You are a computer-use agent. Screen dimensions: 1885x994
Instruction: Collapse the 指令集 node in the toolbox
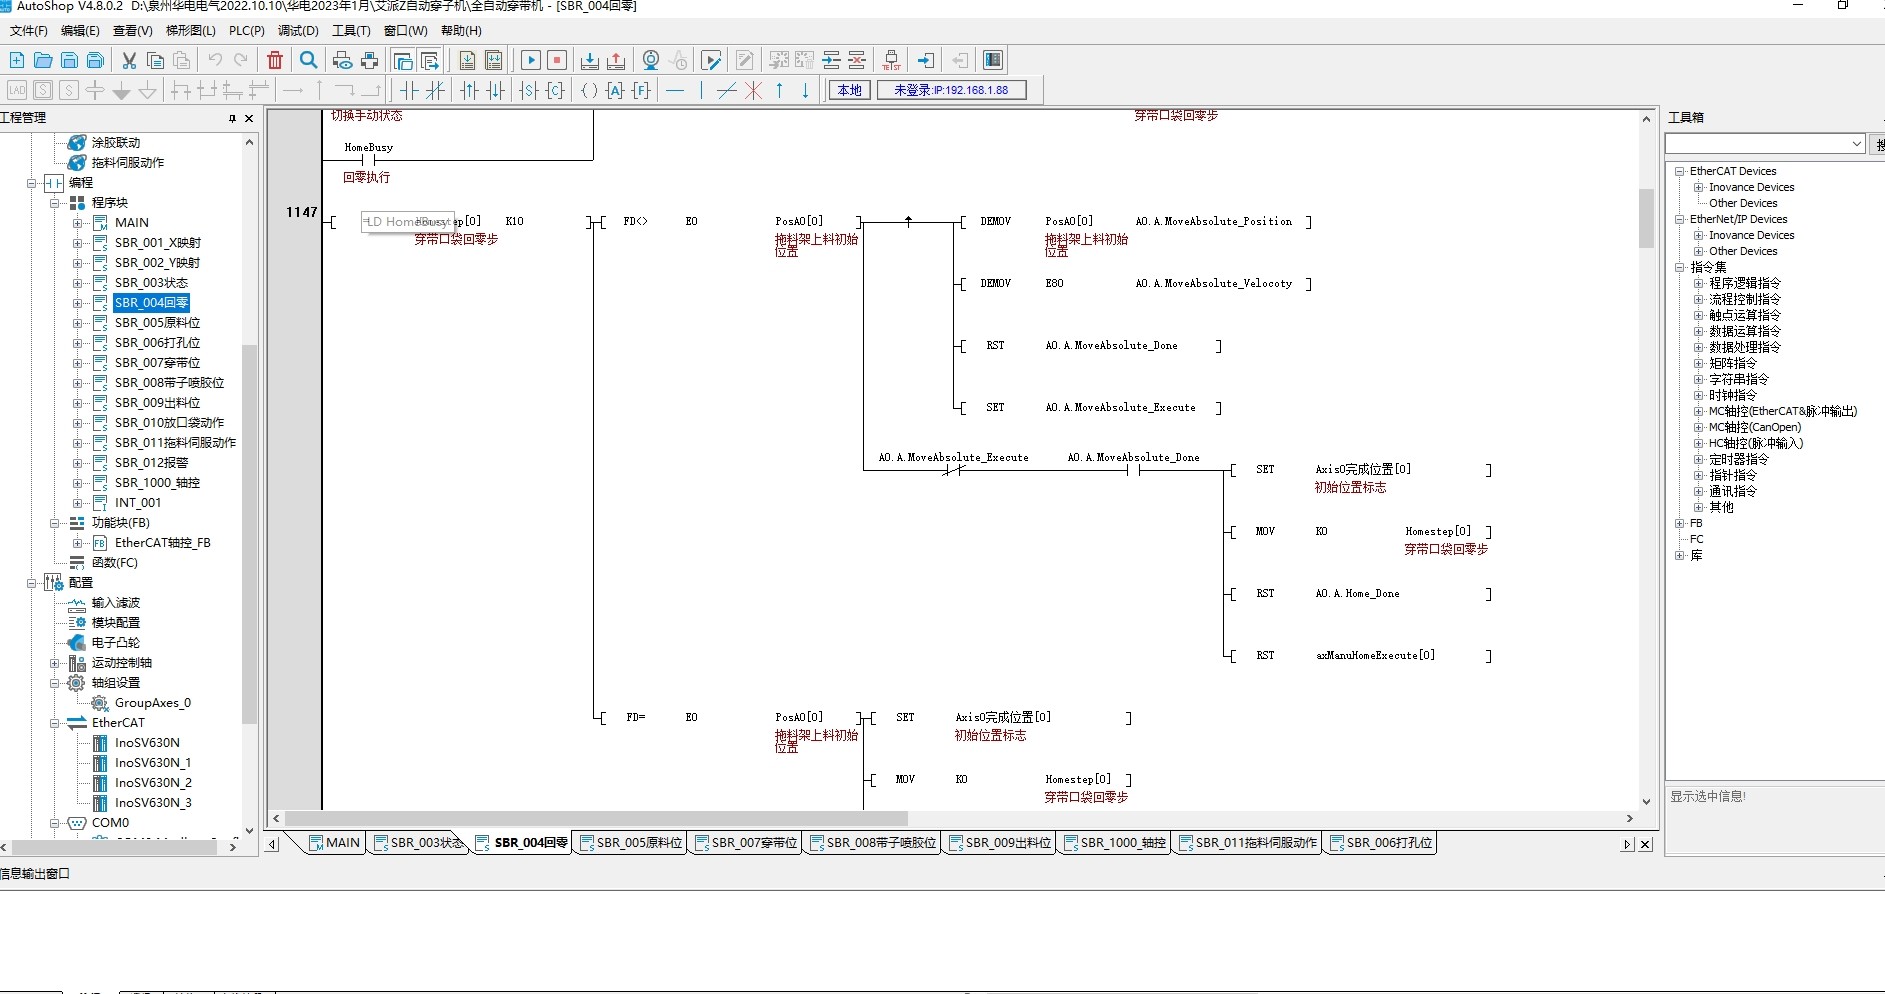coord(1680,267)
